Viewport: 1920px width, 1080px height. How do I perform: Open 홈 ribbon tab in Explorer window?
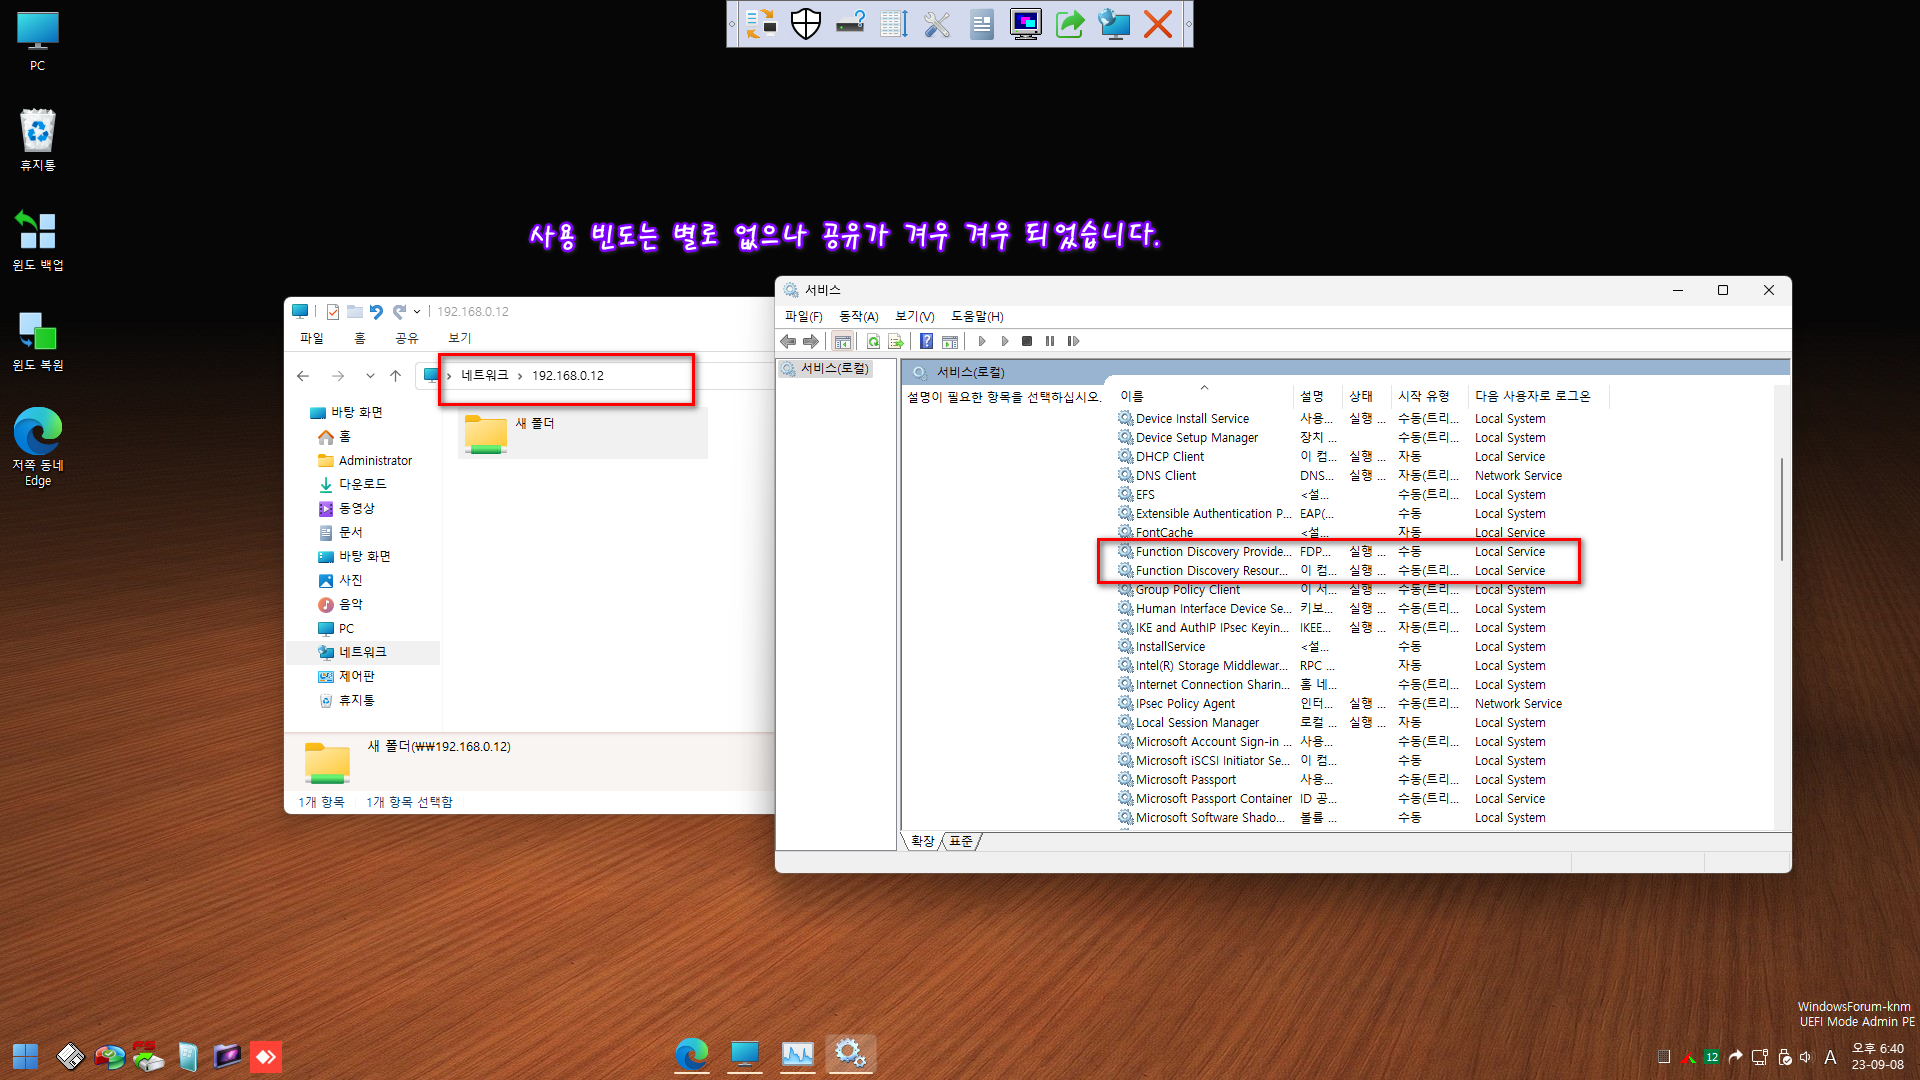tap(360, 338)
